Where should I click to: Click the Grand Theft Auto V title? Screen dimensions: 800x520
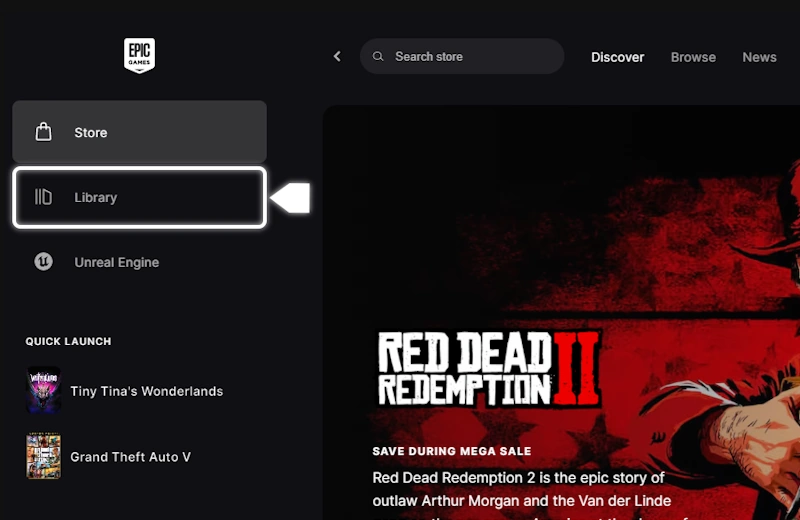click(x=131, y=457)
